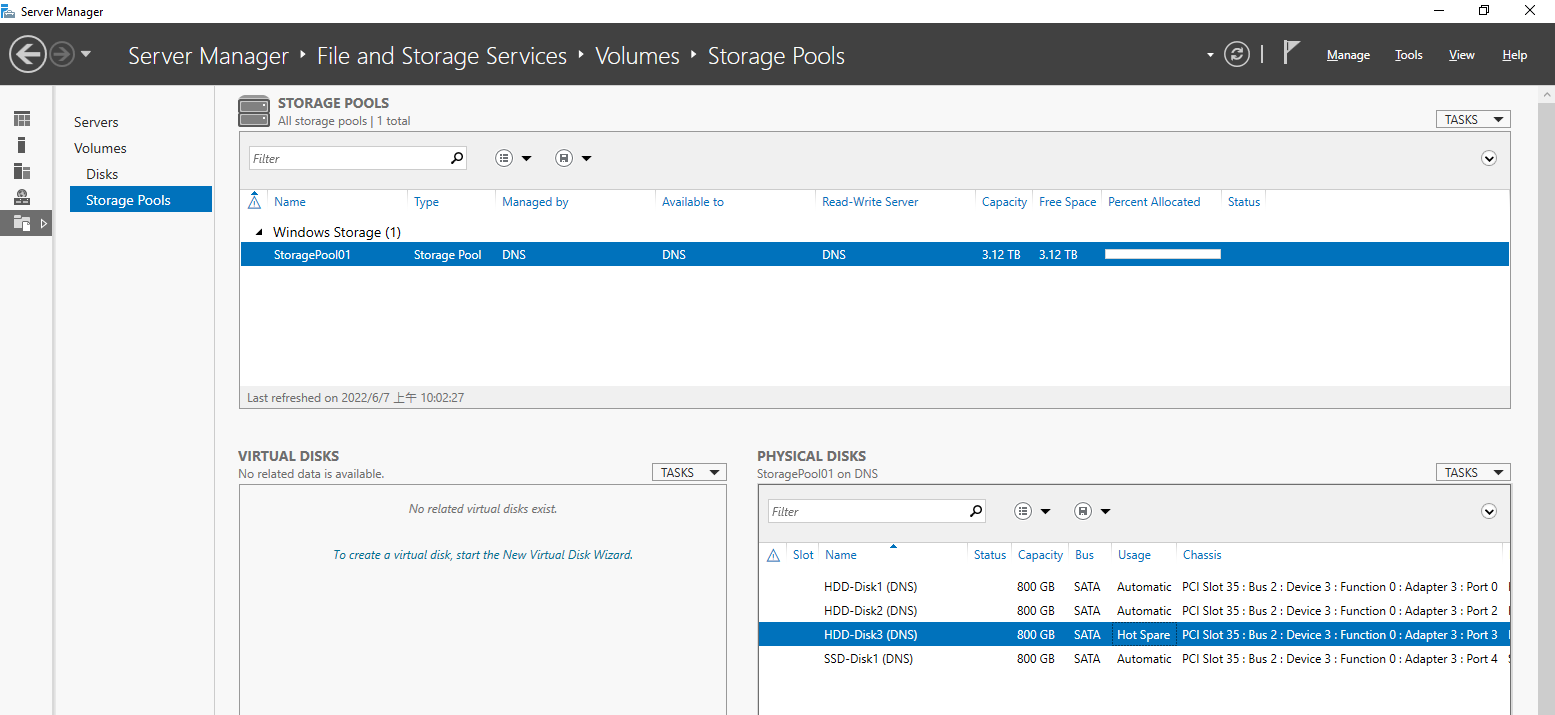The image size is (1555, 715).
Task: Select the SSD-Disk1 (DNS) row
Action: 1134,659
